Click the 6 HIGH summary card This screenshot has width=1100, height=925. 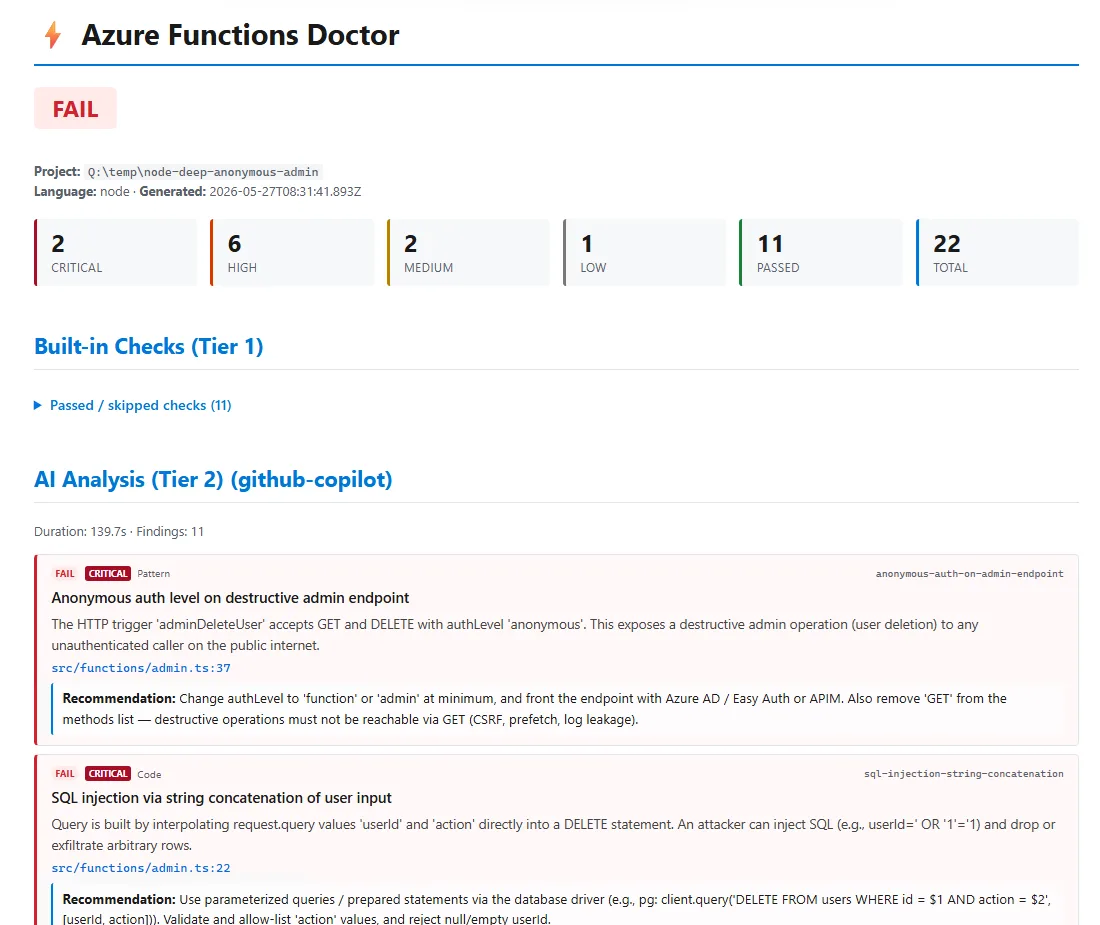[292, 252]
